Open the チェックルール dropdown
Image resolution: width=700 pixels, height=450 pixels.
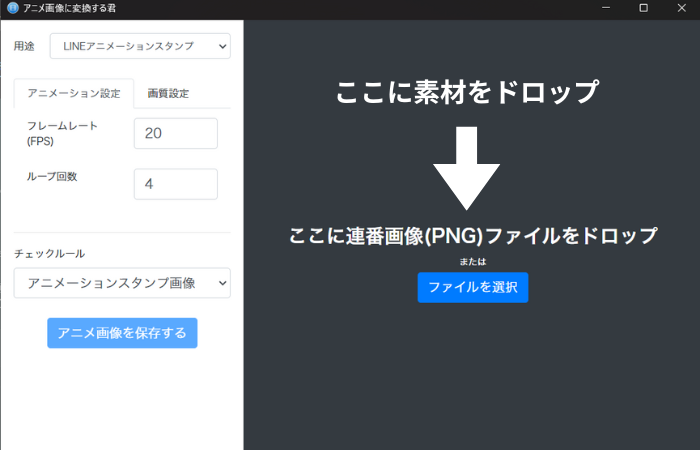click(122, 283)
